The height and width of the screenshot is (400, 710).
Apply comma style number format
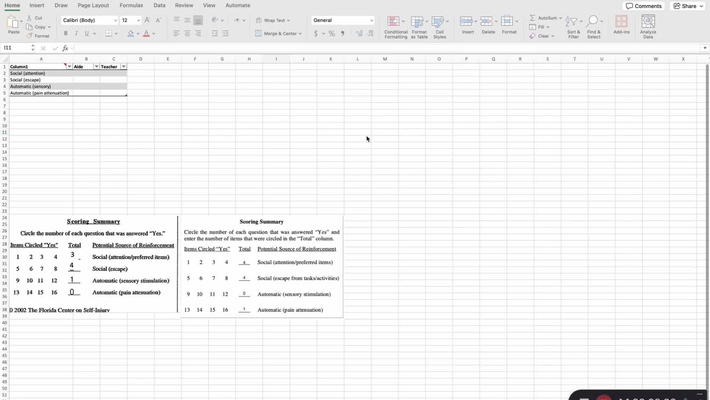click(x=343, y=34)
